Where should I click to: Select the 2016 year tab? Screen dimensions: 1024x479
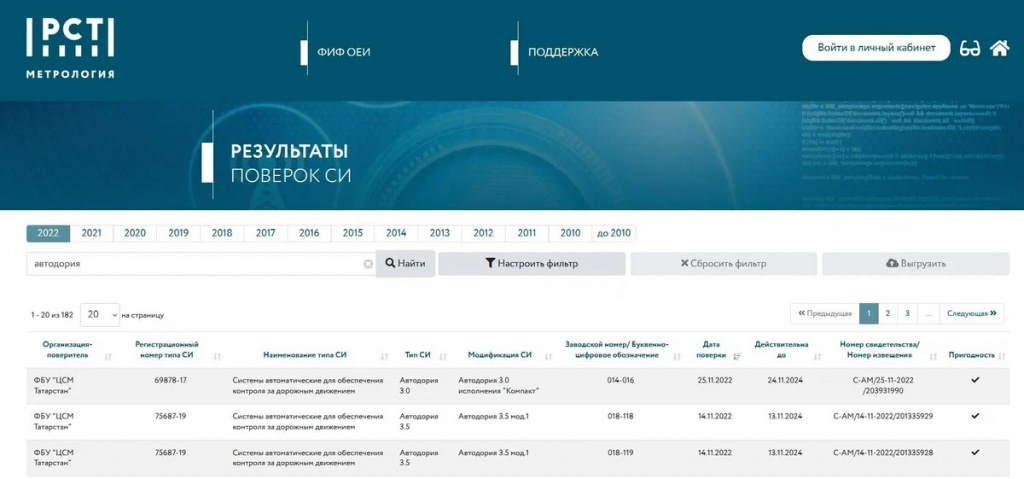click(309, 233)
